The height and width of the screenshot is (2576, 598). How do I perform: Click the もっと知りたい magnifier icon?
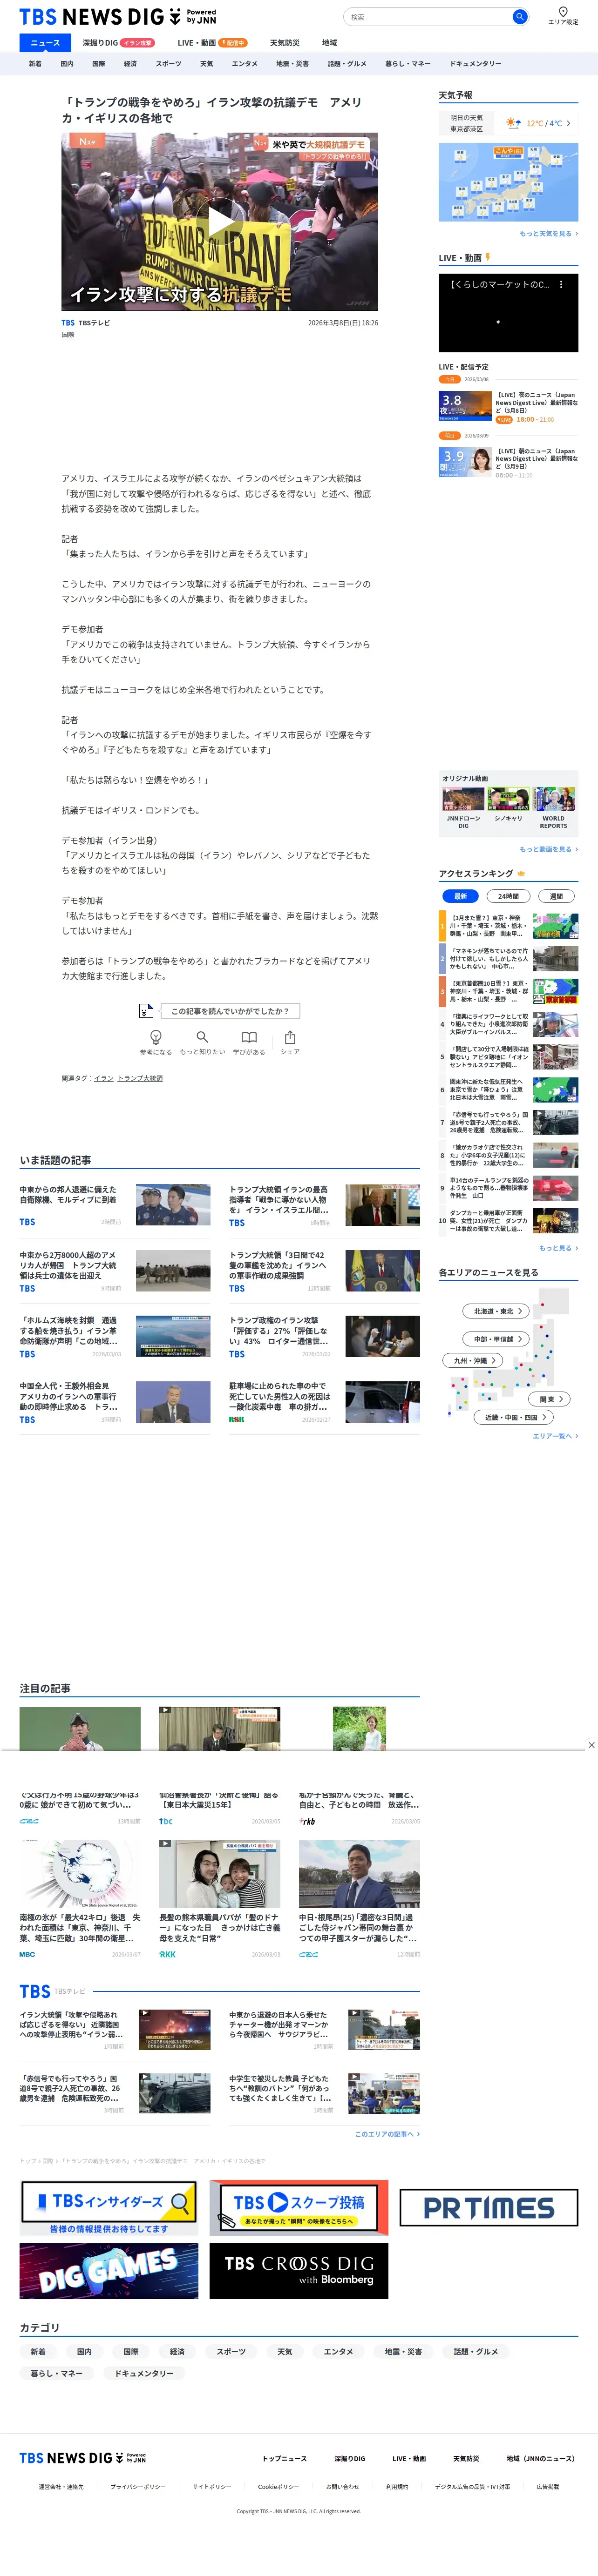tap(202, 1037)
